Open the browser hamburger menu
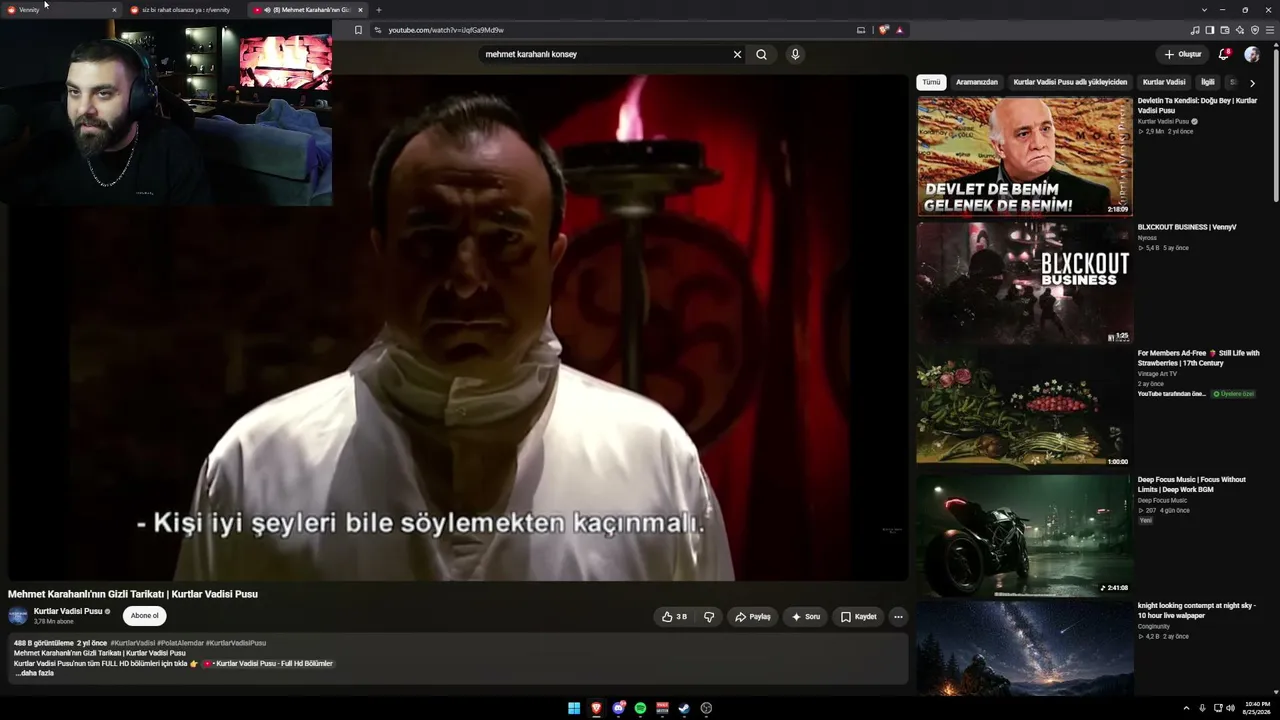The width and height of the screenshot is (1280, 720). point(1270,30)
